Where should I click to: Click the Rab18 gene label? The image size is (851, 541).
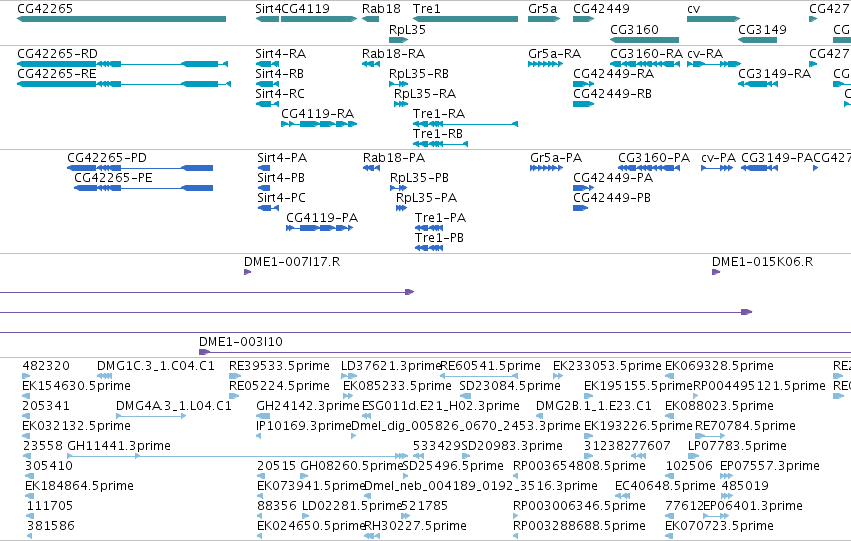click(381, 9)
